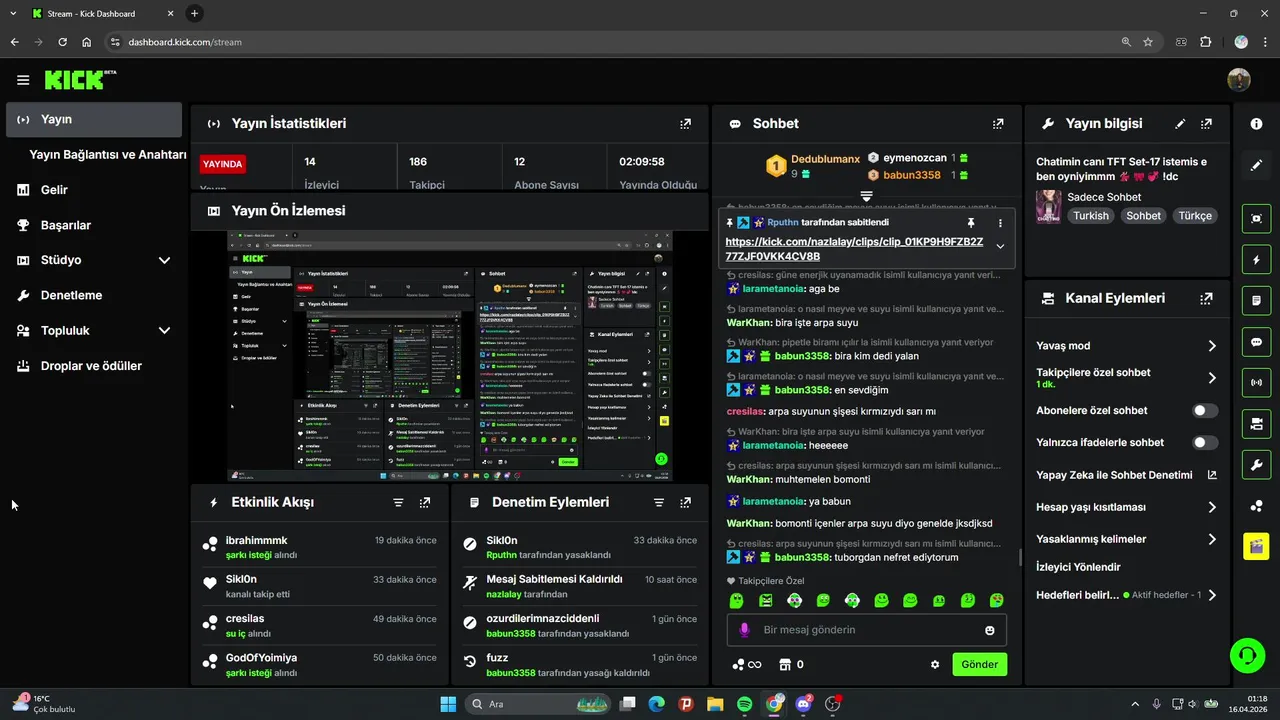Focus the Bir mesaj gönderin input field
This screenshot has width=1280, height=720.
click(x=866, y=630)
